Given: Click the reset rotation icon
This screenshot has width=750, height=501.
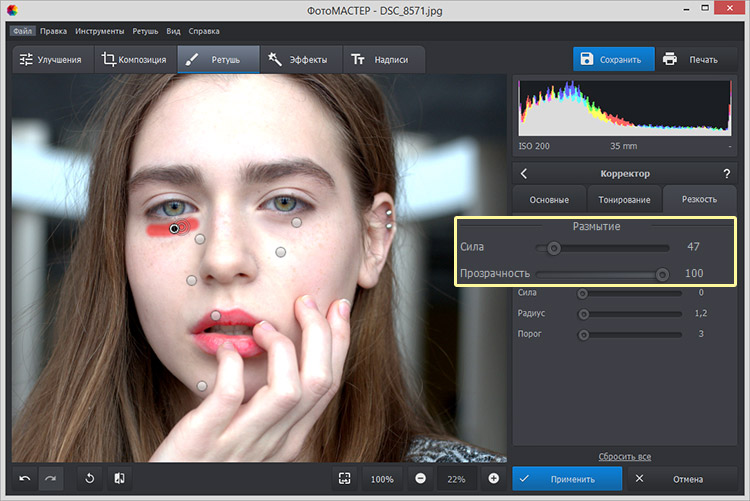Looking at the screenshot, I should pos(89,479).
